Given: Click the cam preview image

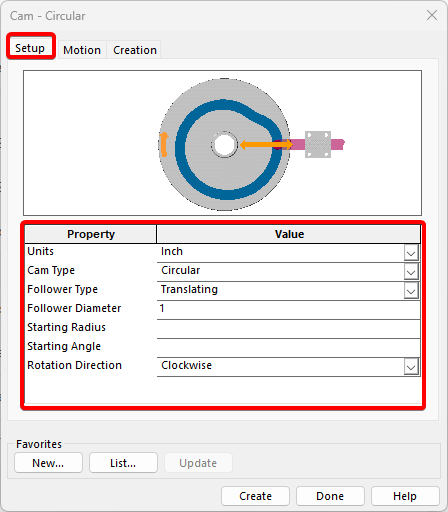Looking at the screenshot, I should [x=222, y=143].
